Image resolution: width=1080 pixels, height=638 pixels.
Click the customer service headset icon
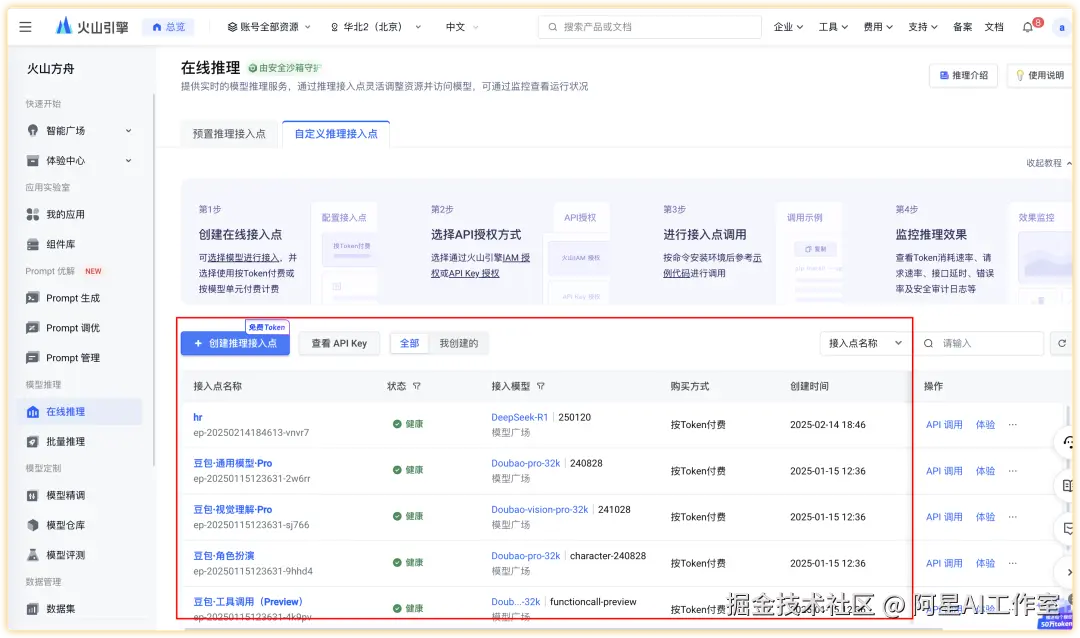tap(1068, 442)
